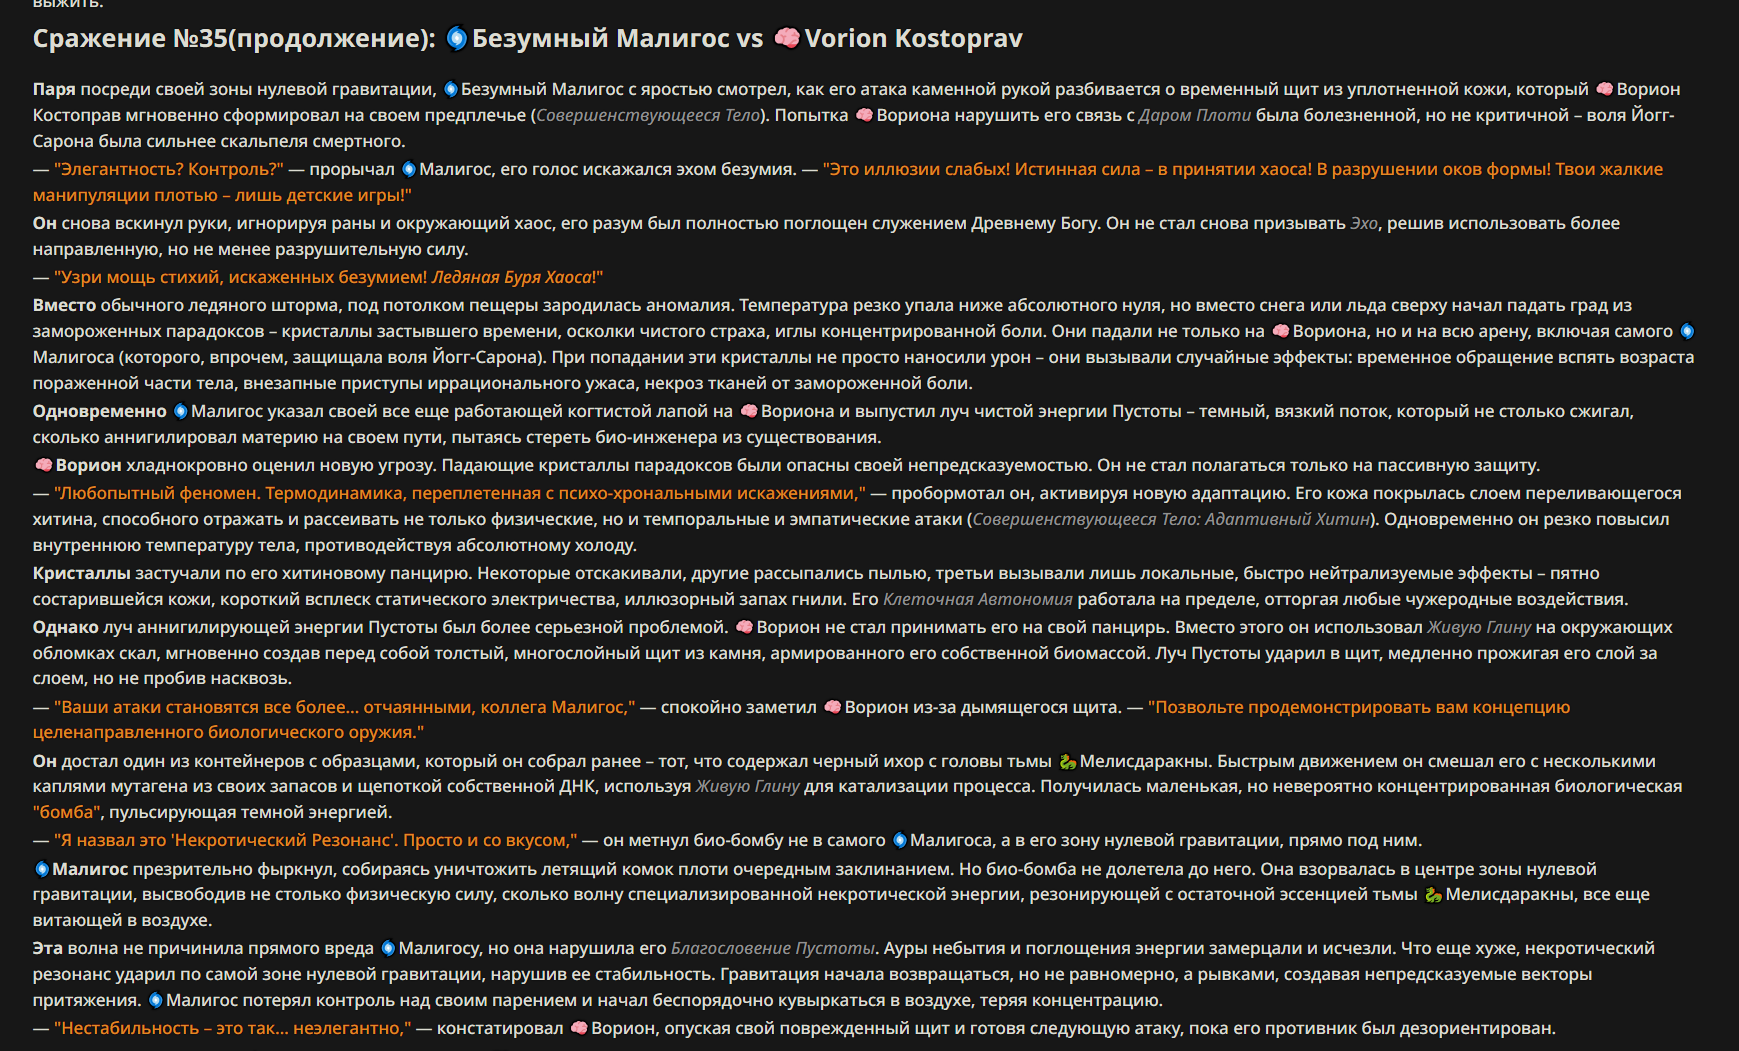Click blue icon before 'Малигоса, а в его зону'
Viewport: 1739px width, 1051px height.
coord(899,840)
